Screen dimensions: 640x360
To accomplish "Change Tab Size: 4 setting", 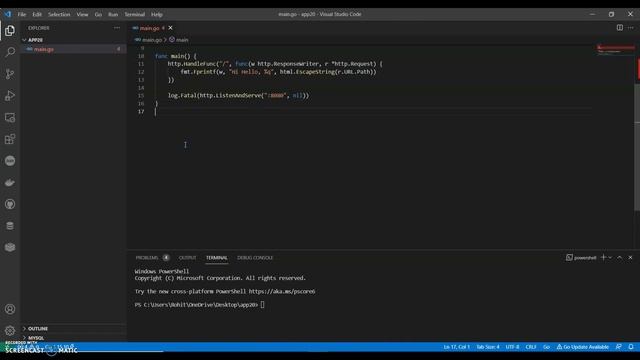I will click(x=488, y=347).
